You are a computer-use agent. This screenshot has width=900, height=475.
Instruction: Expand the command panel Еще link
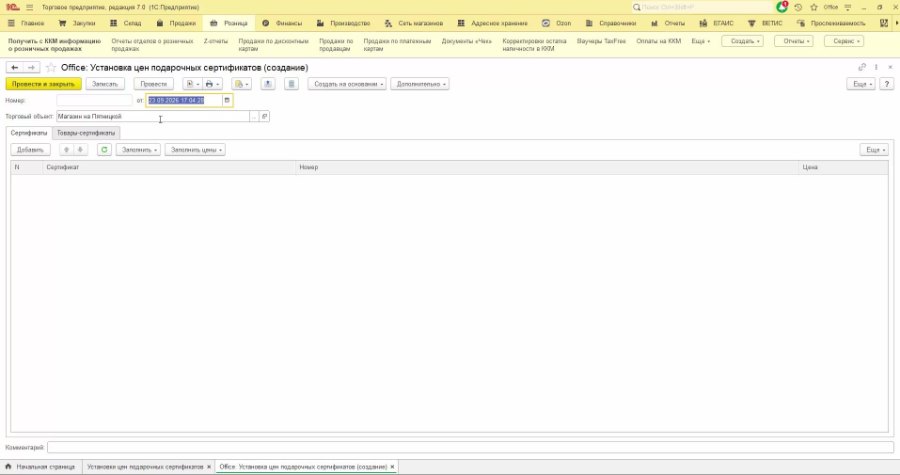[701, 41]
